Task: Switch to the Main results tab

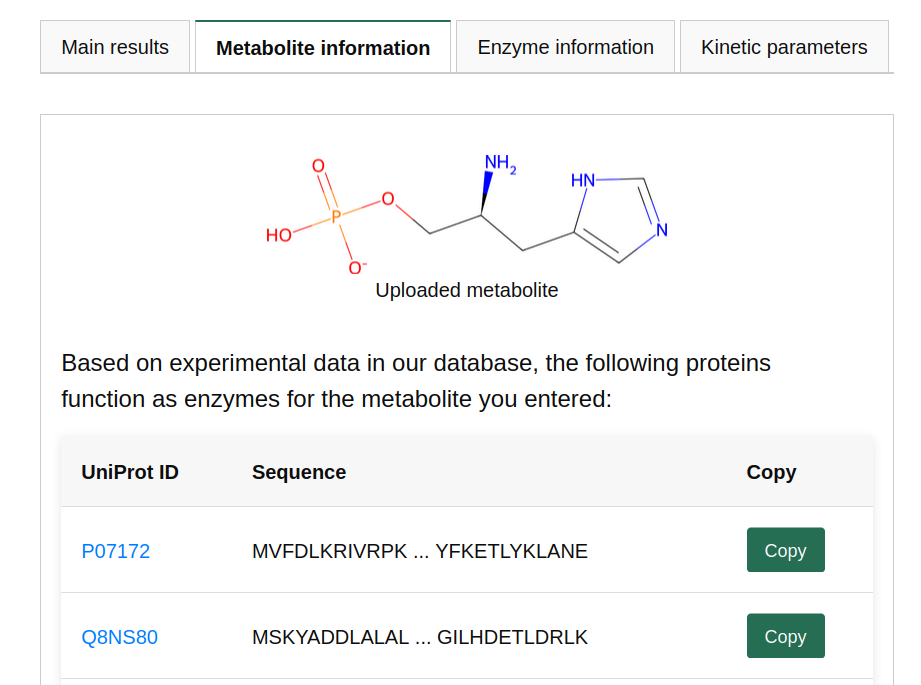Action: click(115, 47)
